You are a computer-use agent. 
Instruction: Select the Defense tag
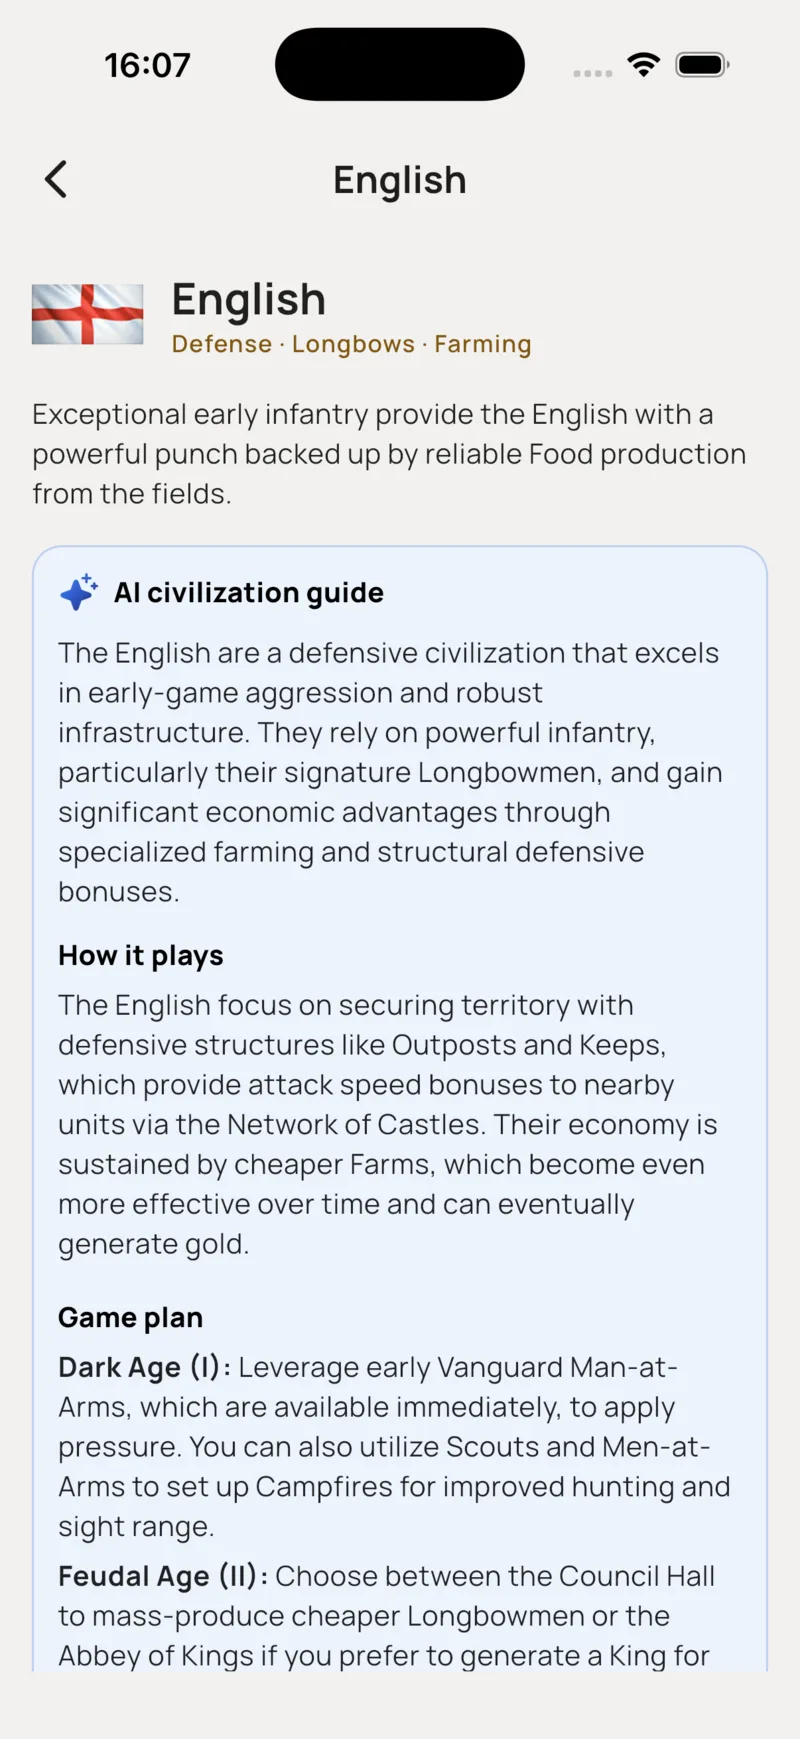pos(222,344)
